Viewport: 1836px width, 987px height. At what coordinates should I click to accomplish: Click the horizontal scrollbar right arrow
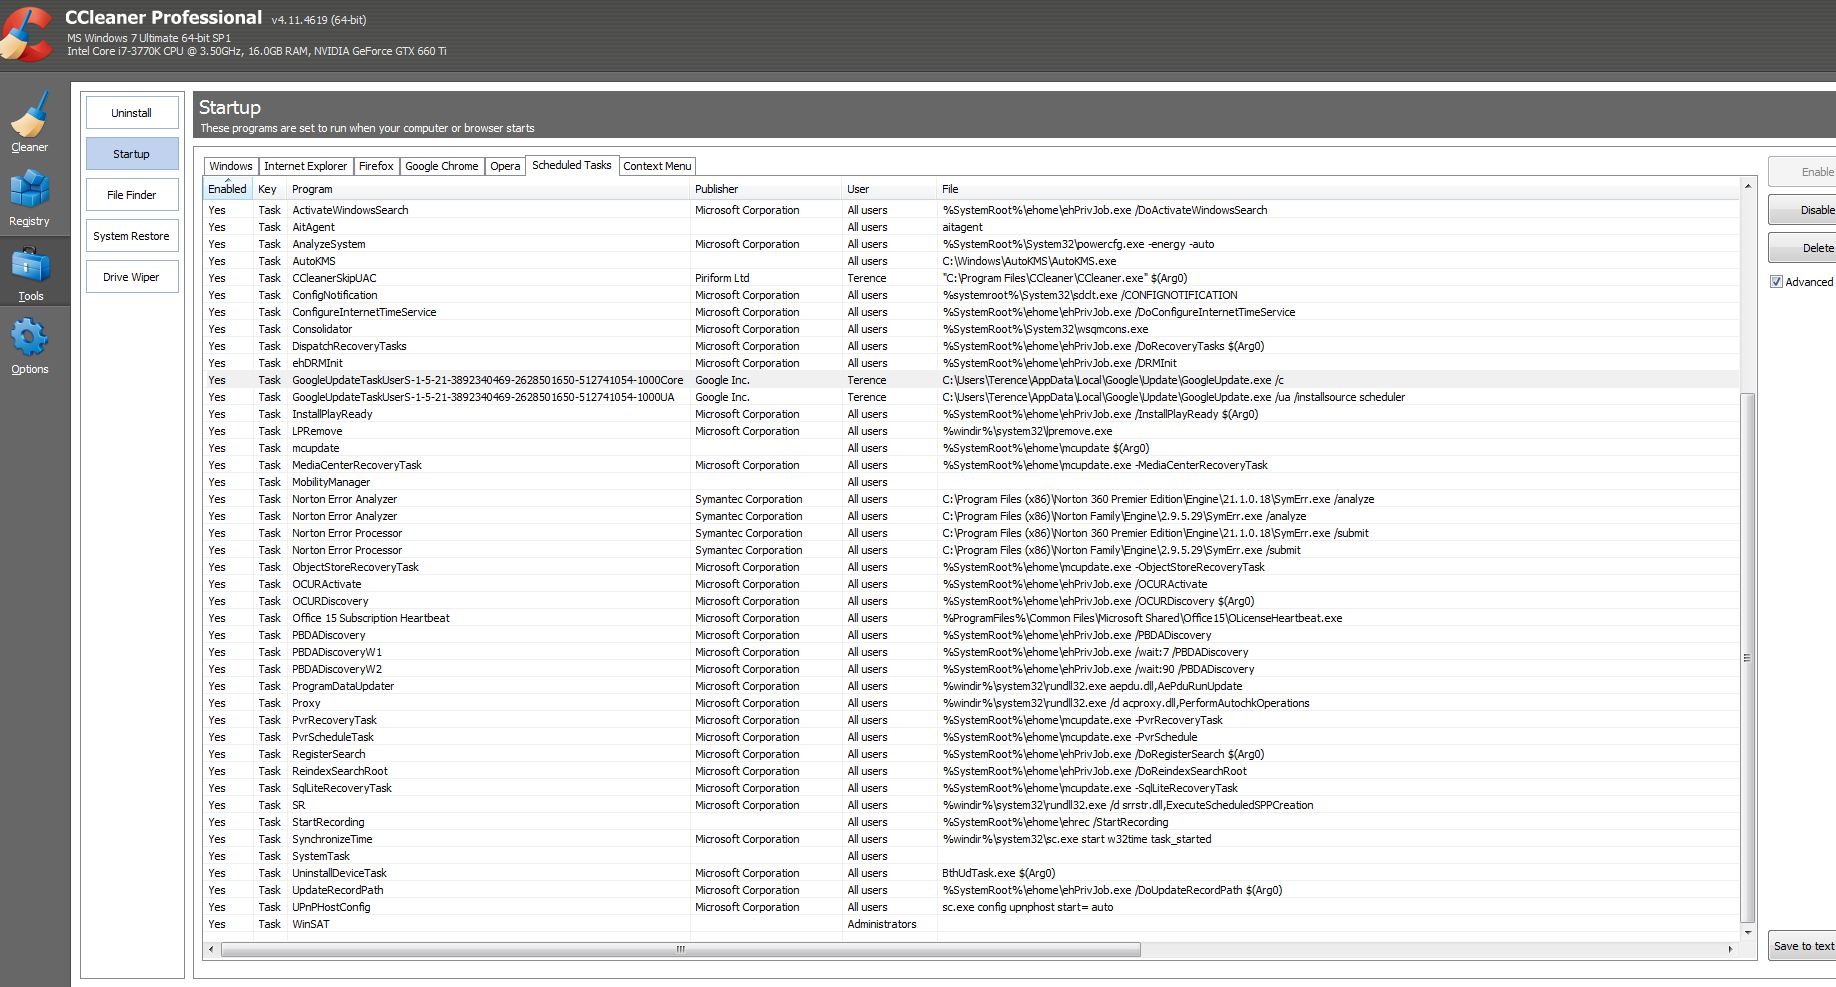tap(1731, 949)
